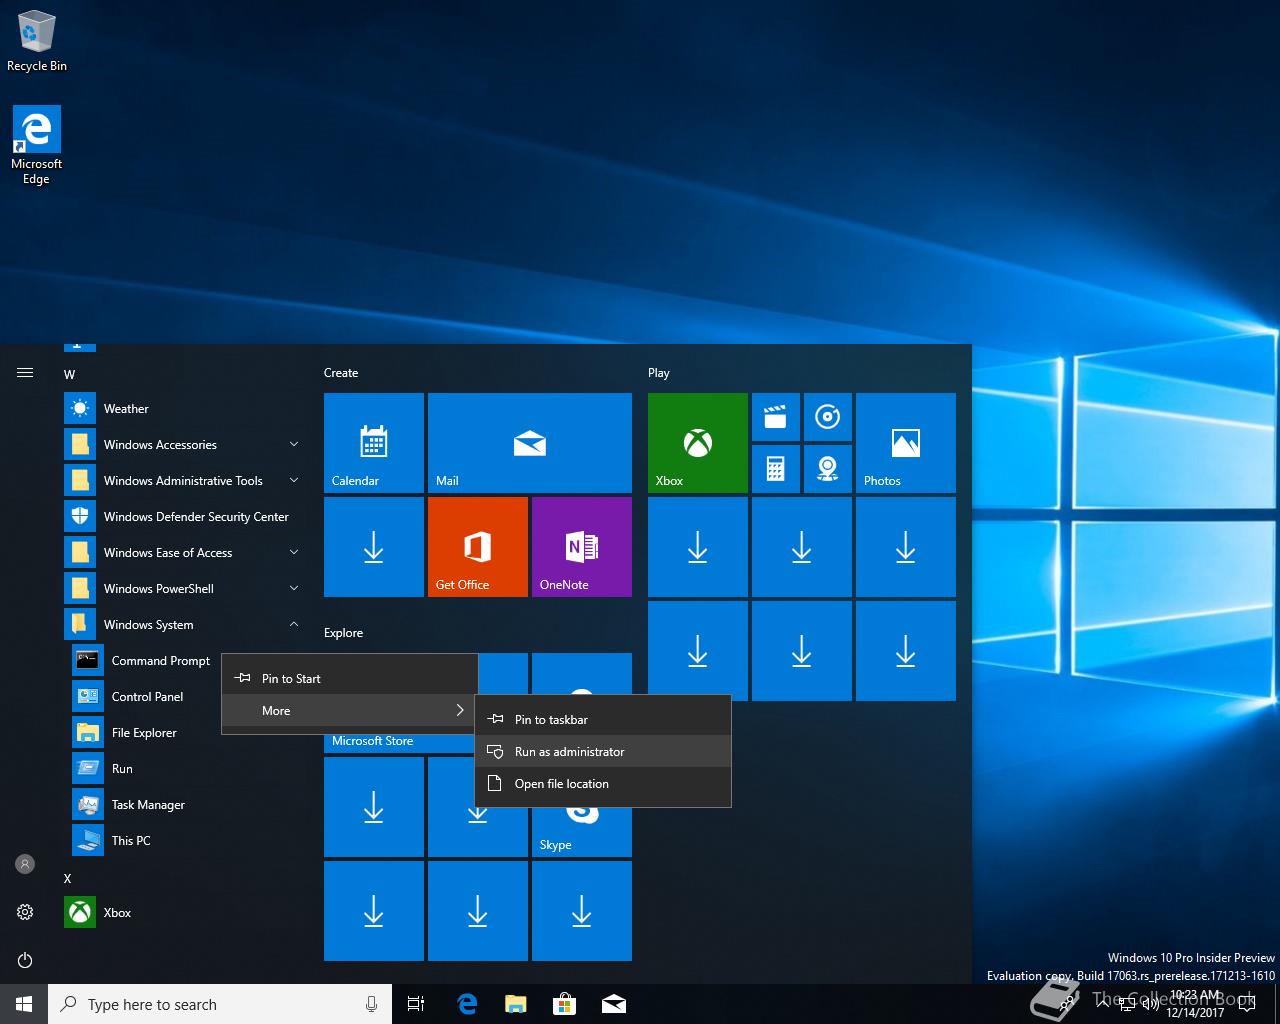Click the microphone icon in search box
This screenshot has height=1024, width=1280.
(x=371, y=1004)
